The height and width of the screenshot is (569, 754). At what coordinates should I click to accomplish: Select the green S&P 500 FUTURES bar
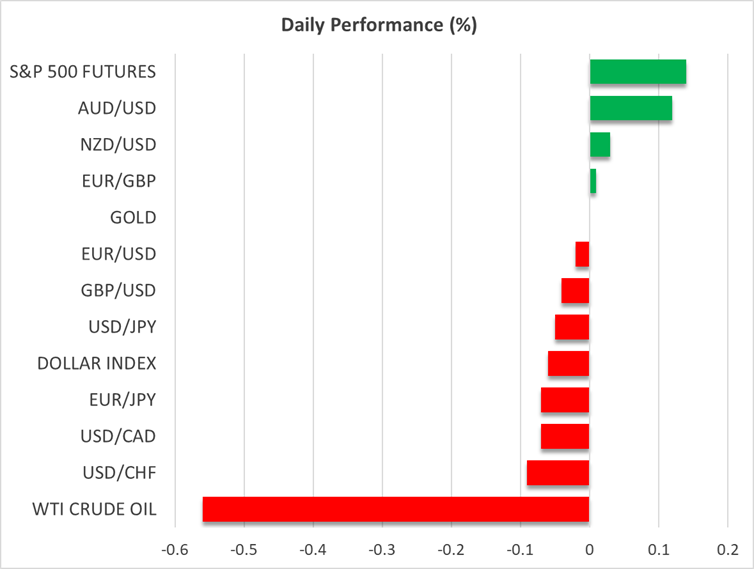tap(637, 72)
